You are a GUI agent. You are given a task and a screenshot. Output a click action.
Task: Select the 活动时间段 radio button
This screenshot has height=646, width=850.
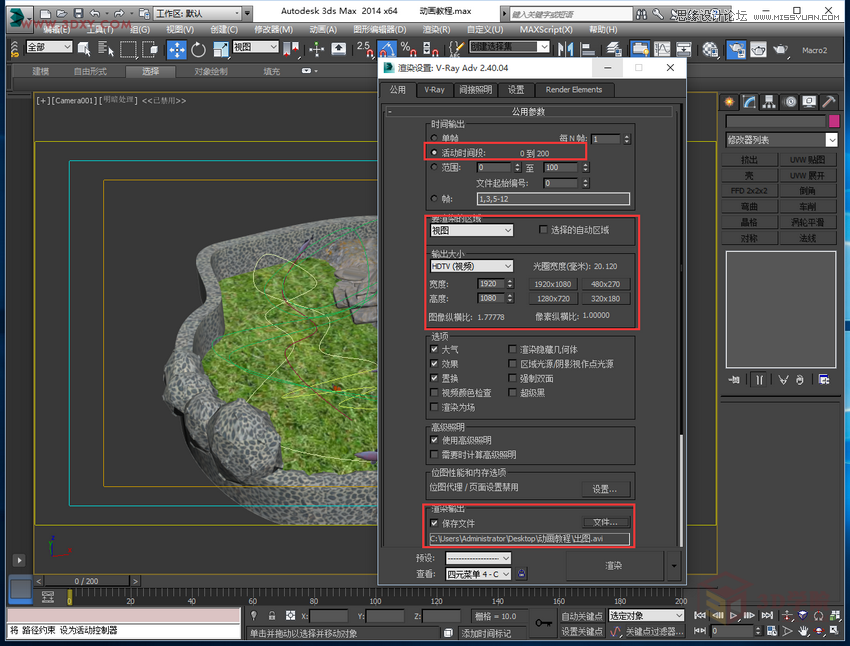click(432, 152)
